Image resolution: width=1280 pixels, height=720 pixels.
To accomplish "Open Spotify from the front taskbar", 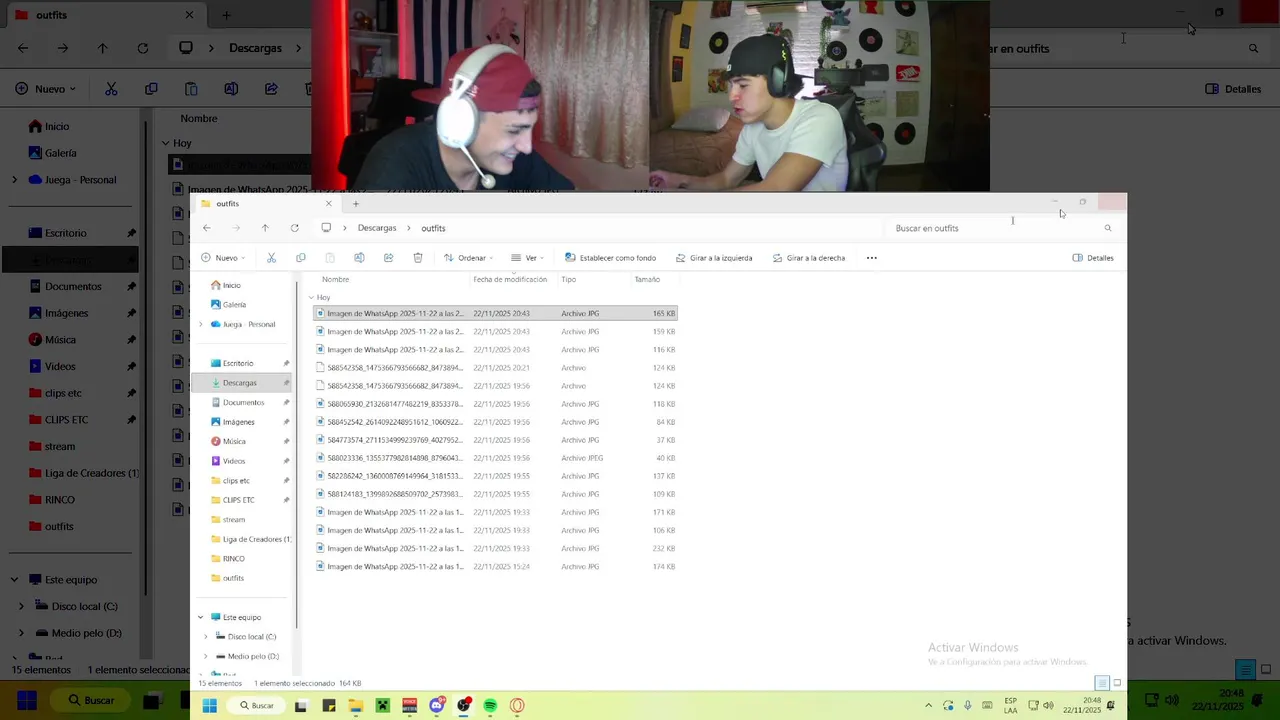I will pyautogui.click(x=490, y=706).
